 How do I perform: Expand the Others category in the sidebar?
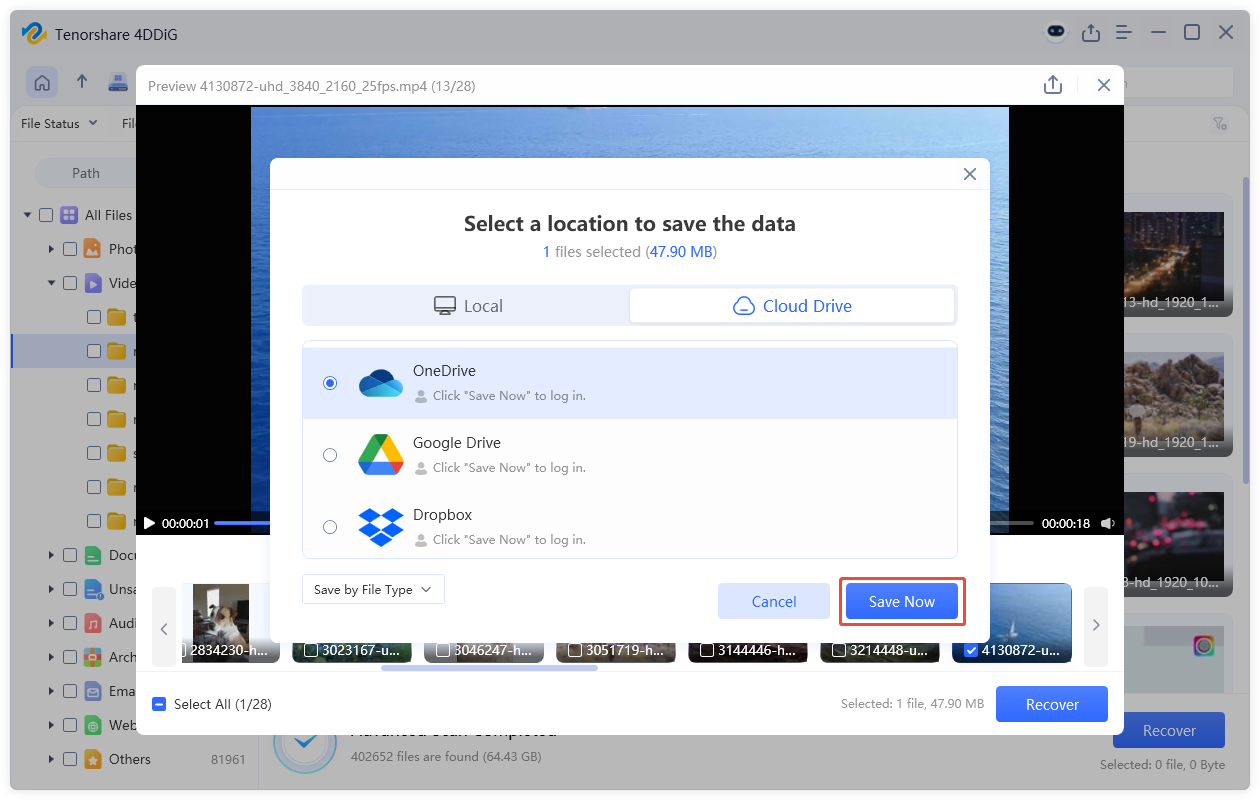pos(50,759)
